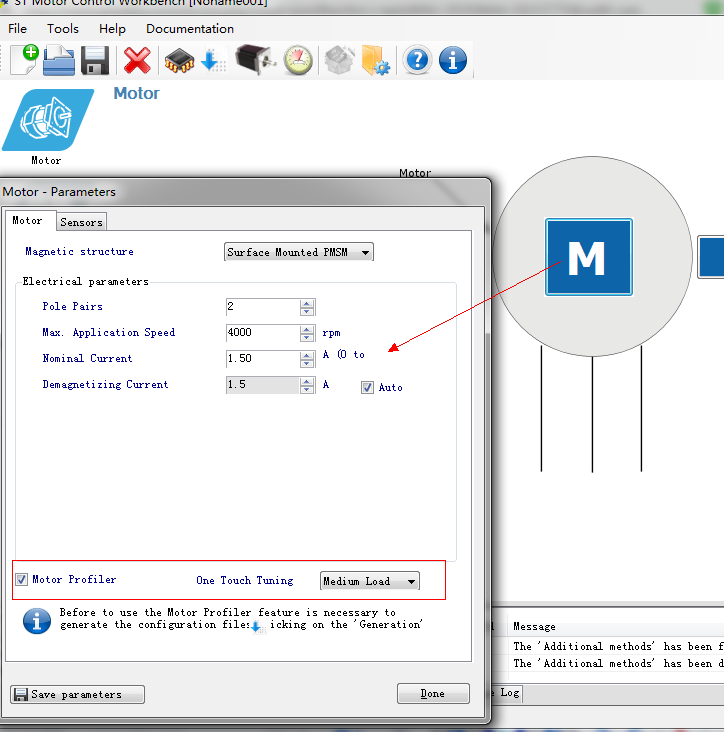Screen dimensions: 724x732
Task: Click the Demagnetizing Current 1.5 field
Action: click(262, 385)
